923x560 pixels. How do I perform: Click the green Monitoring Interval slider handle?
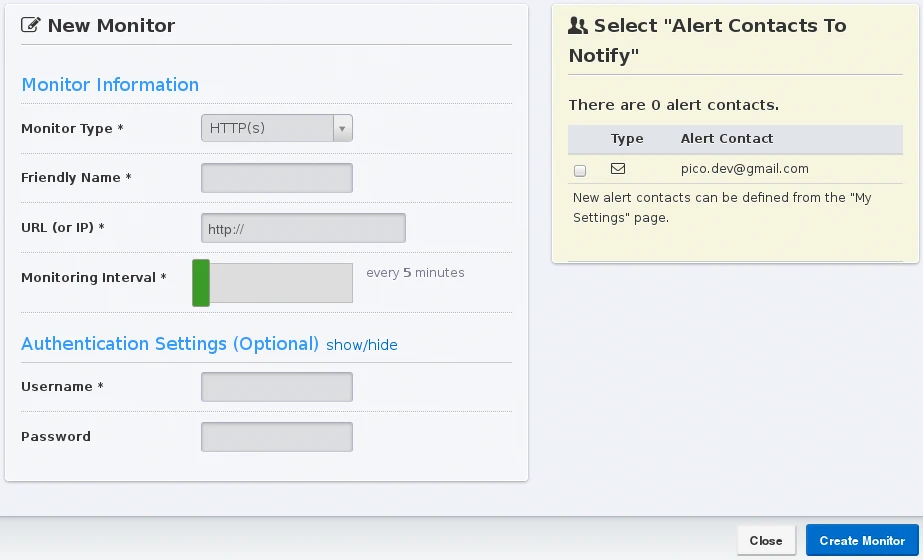(201, 283)
